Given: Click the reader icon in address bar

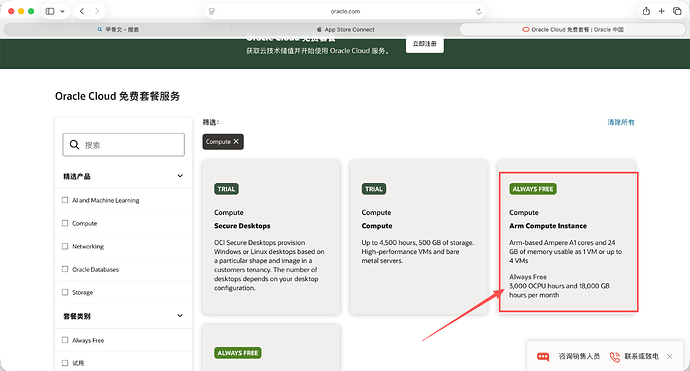Looking at the screenshot, I should coord(212,11).
